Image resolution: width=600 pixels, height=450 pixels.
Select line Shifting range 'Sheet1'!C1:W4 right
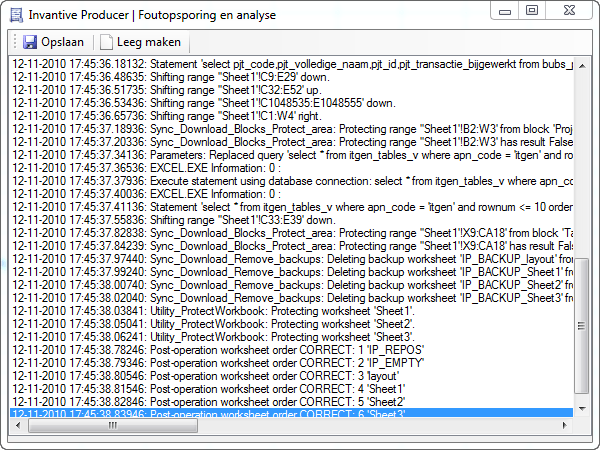click(x=292, y=116)
